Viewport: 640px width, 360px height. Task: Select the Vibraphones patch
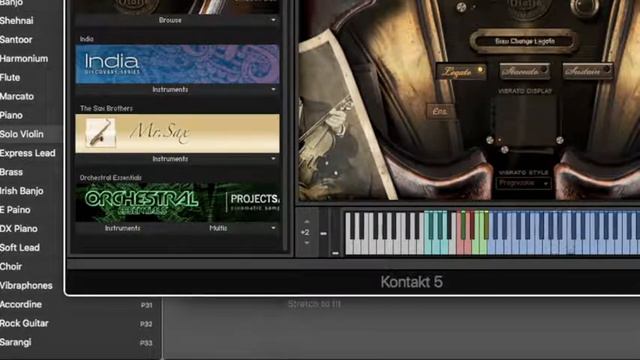26,285
